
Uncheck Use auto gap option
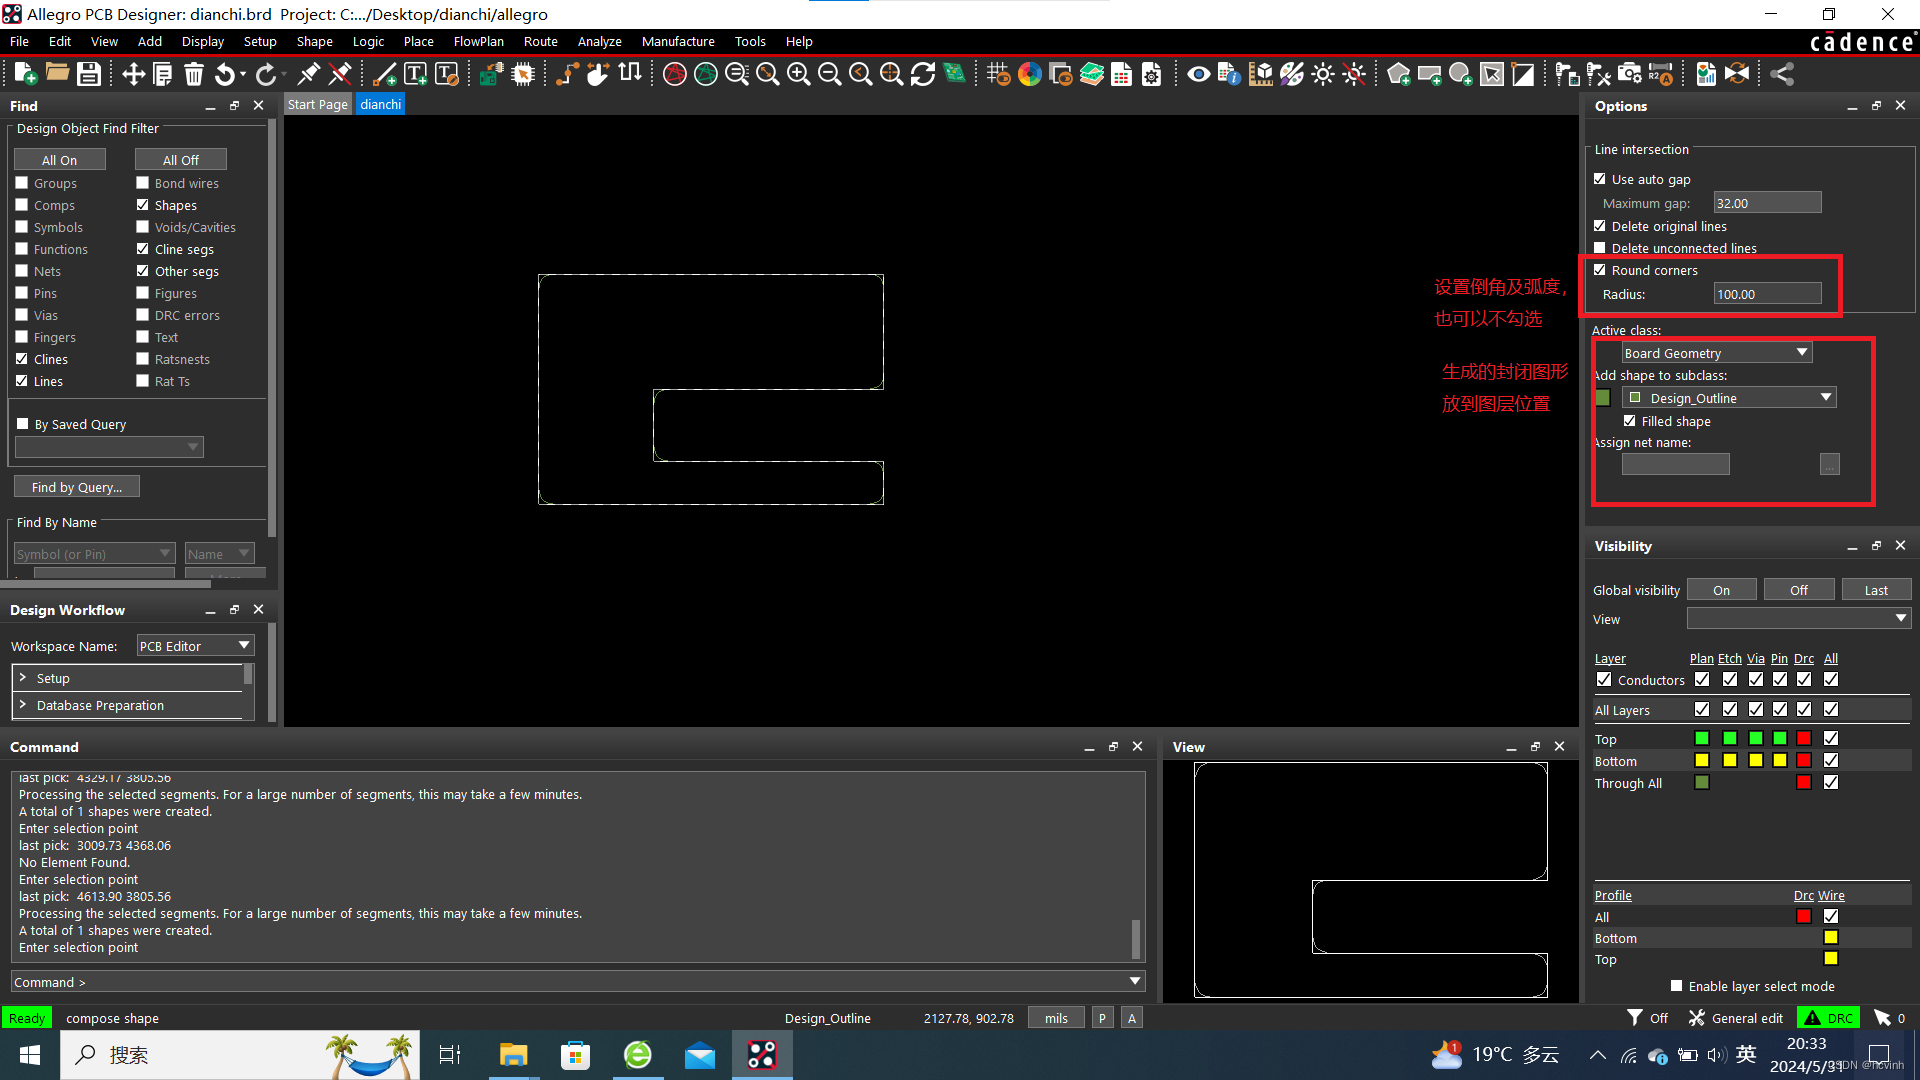pyautogui.click(x=1600, y=179)
